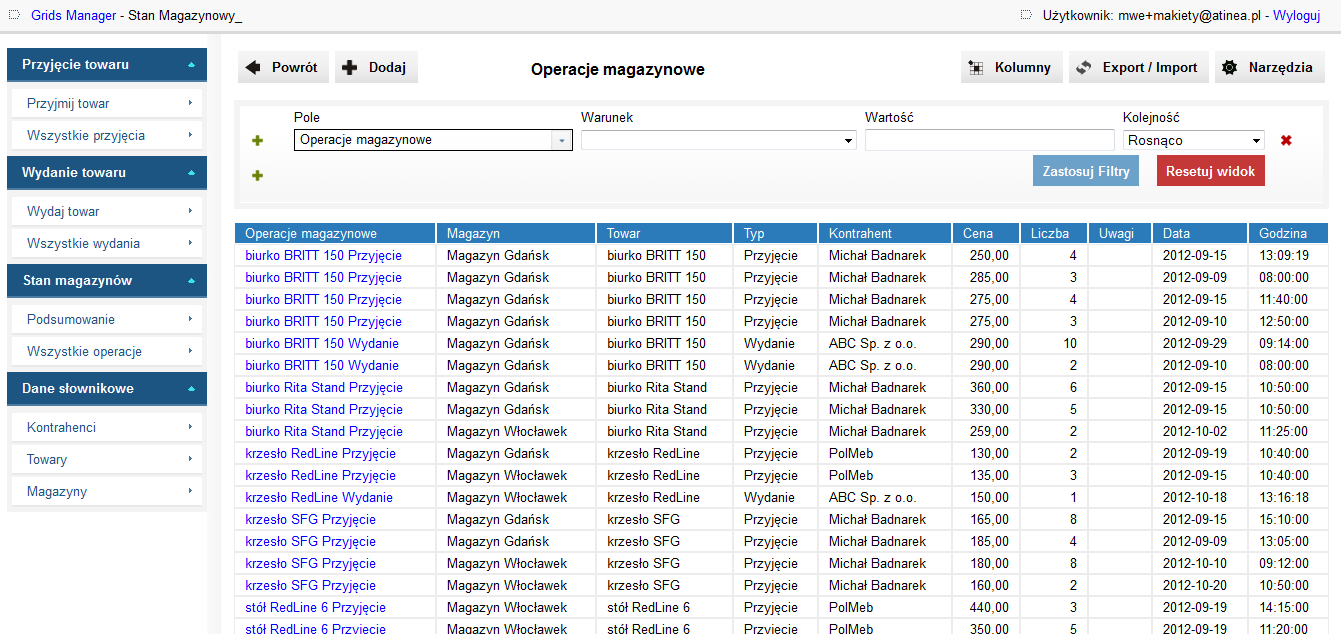This screenshot has height=634, width=1341.
Task: Click the date cell 2012-10-02
Action: pyautogui.click(x=1200, y=431)
